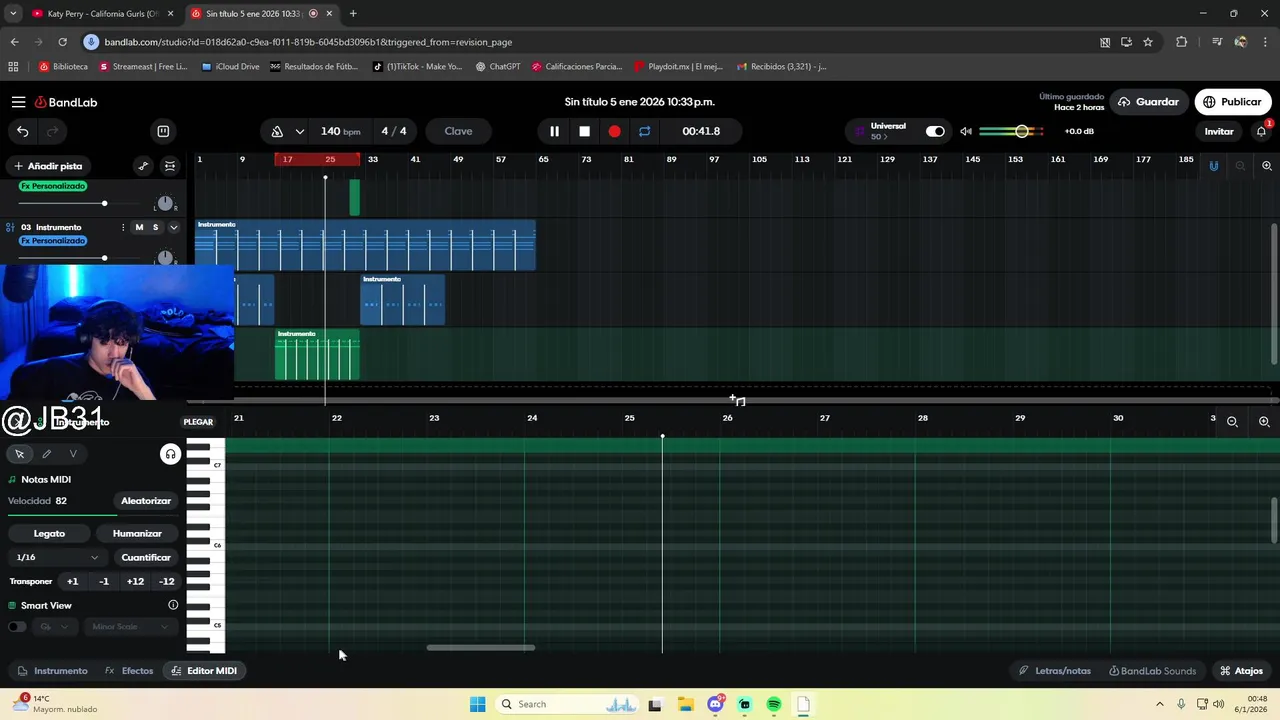
Task: Open the 1/16 quantize grid dropdown
Action: pos(57,557)
